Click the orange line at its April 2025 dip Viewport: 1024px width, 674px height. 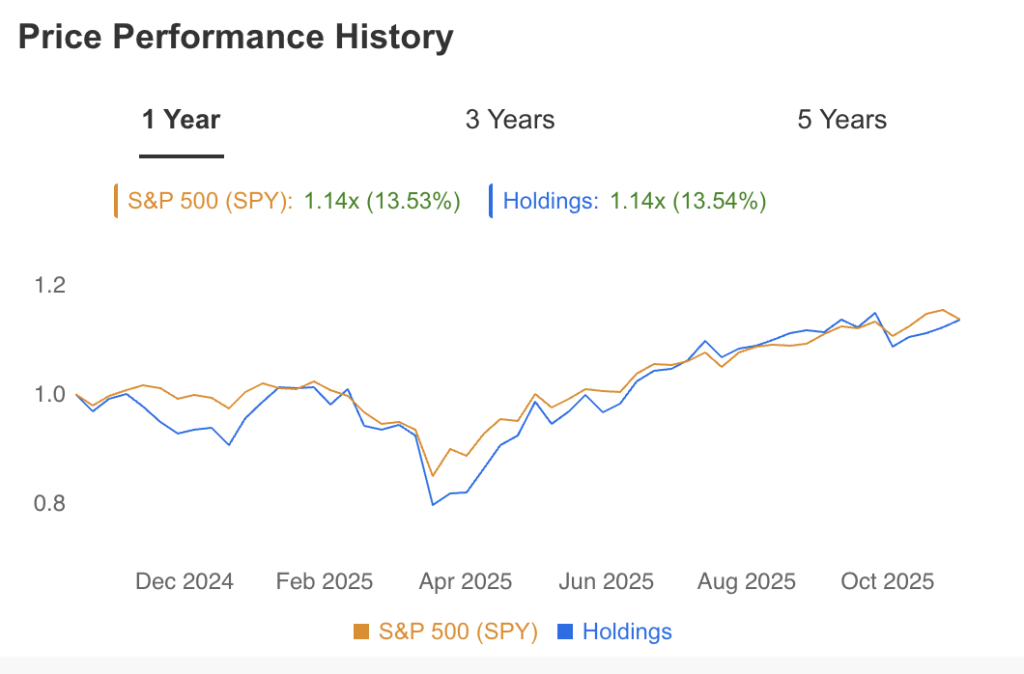point(435,473)
